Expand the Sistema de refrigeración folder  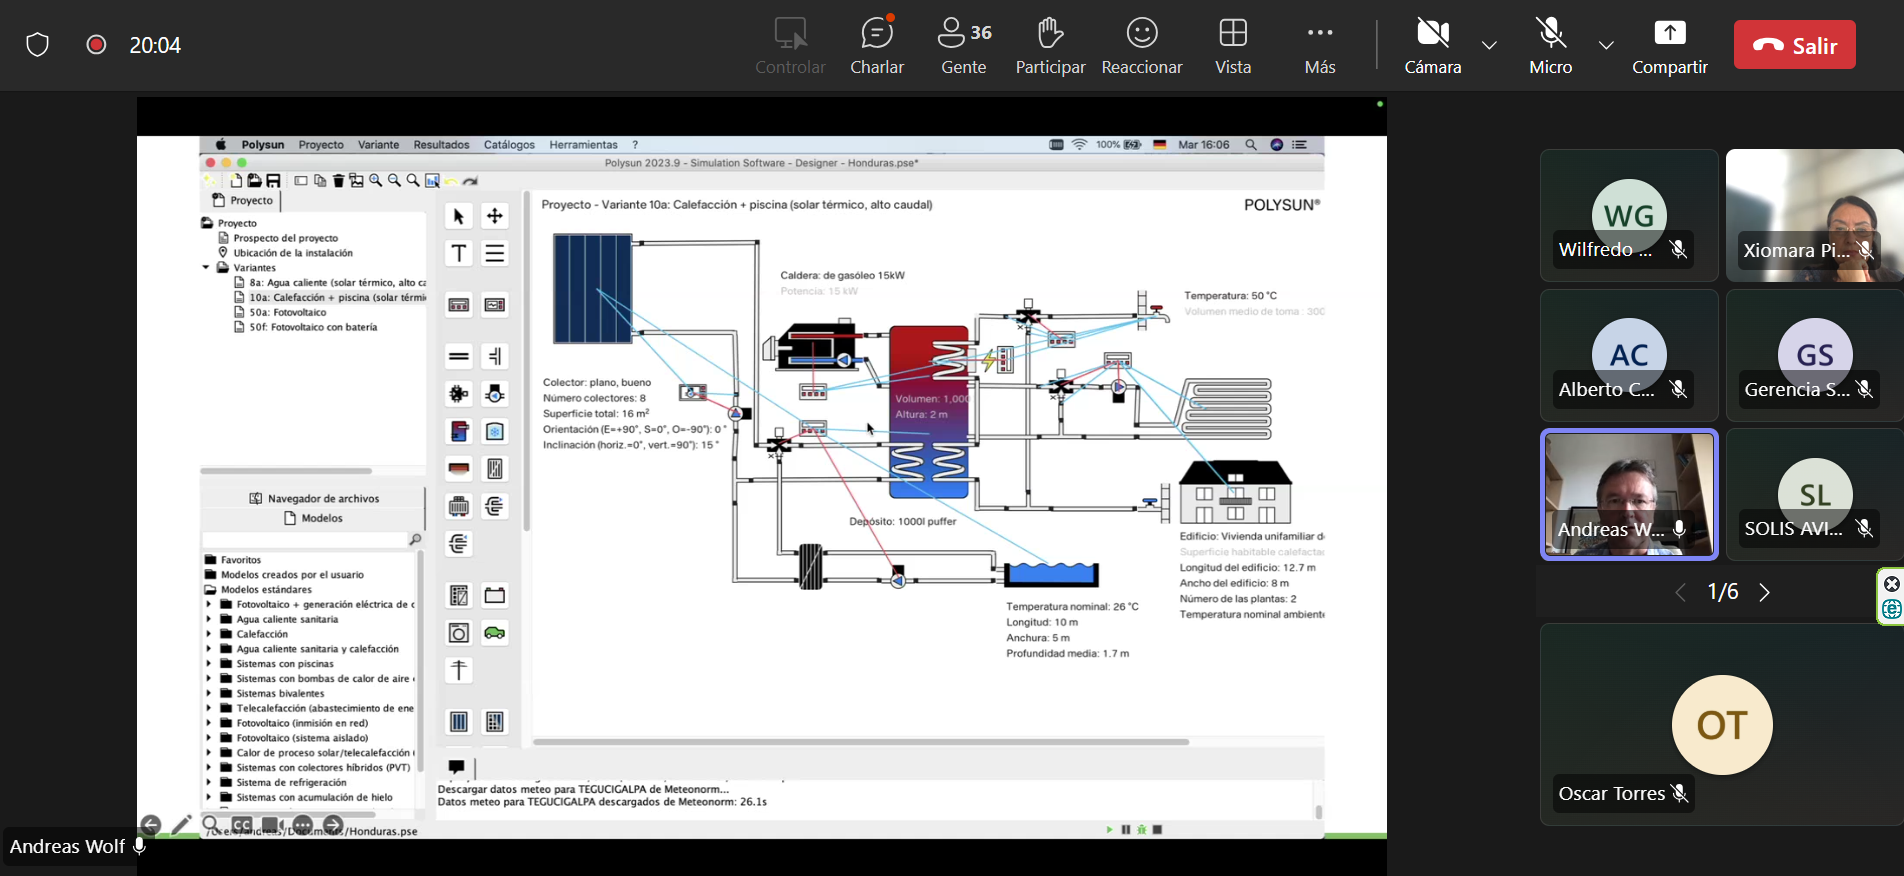[209, 783]
